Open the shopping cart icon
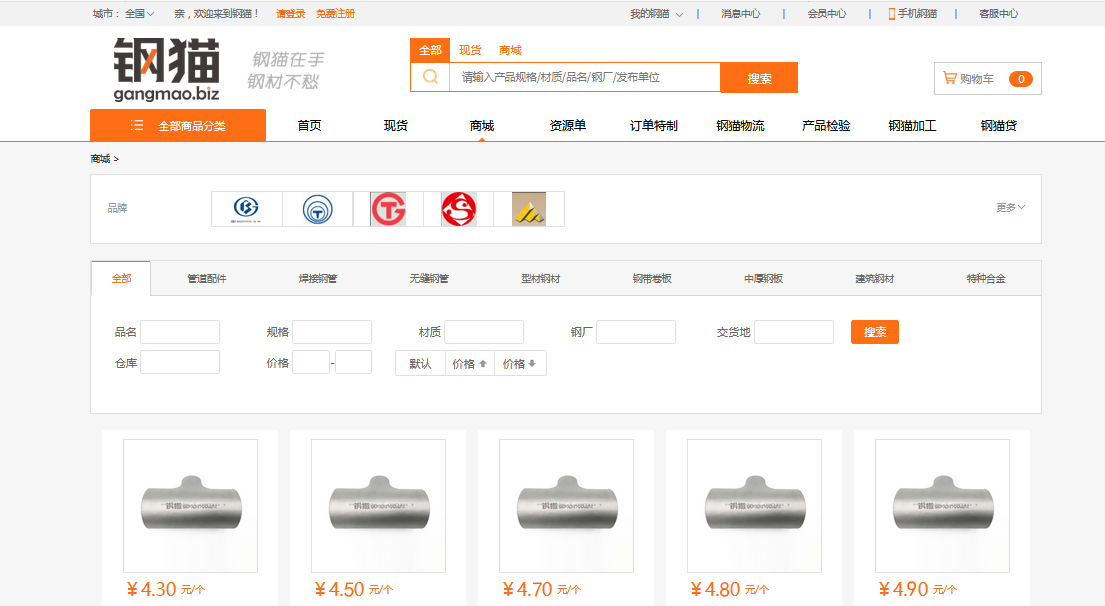The image size is (1105, 606). pyautogui.click(x=950, y=78)
